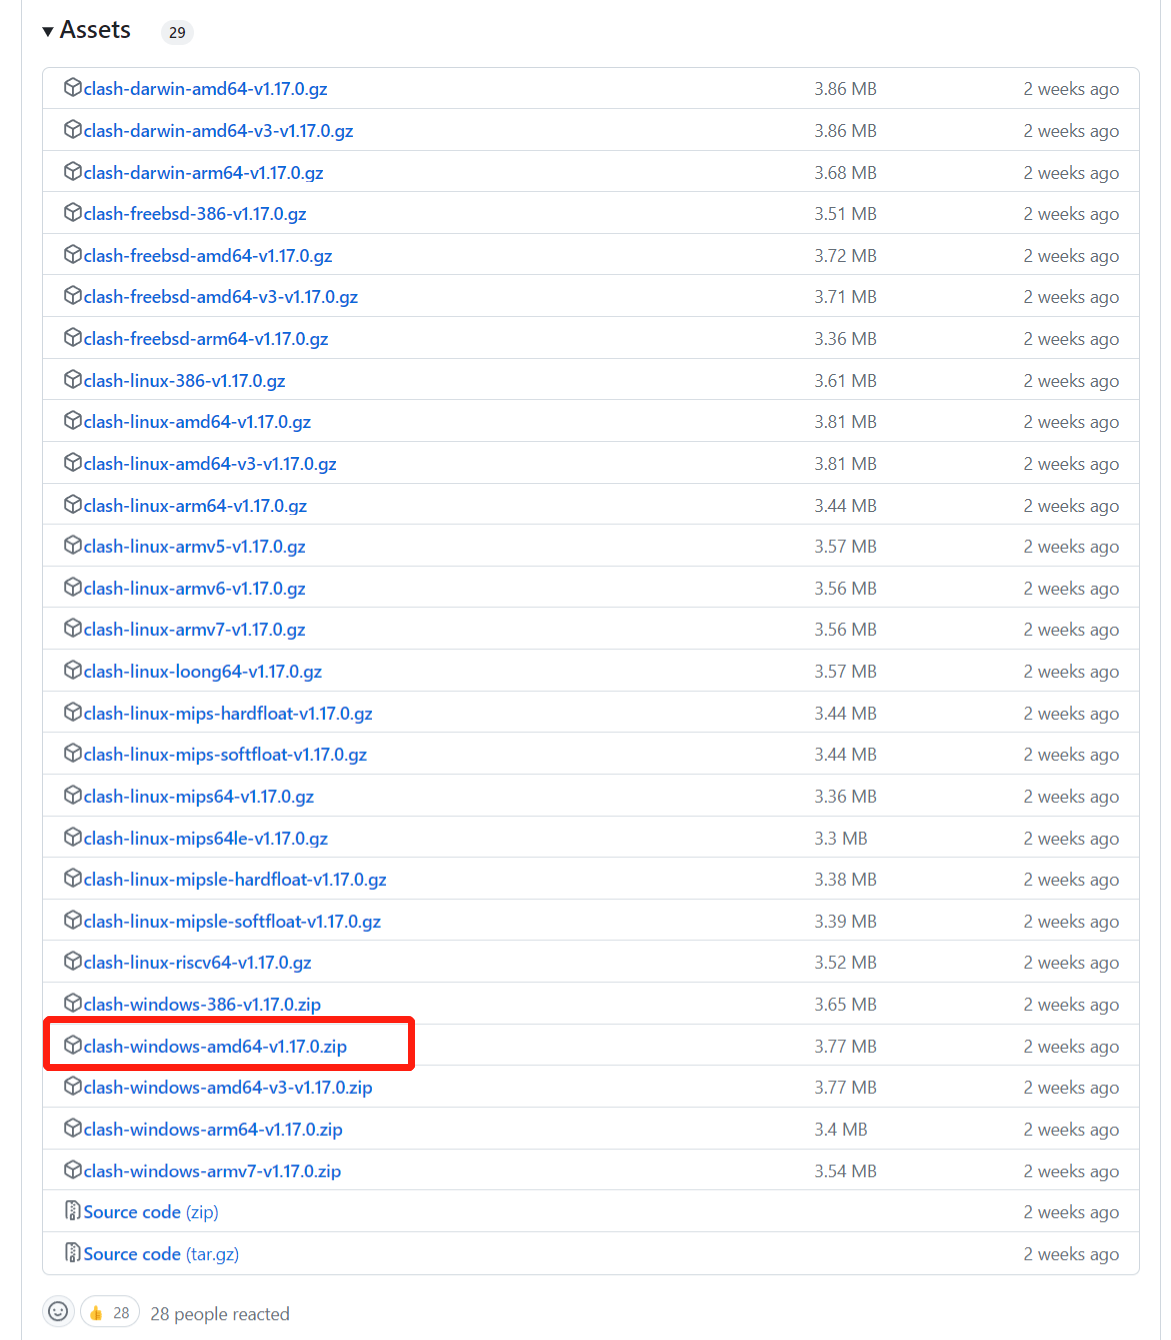Download clash-linux-armv7-v1.17.0.gz
The width and height of the screenshot is (1171, 1340).
point(194,630)
